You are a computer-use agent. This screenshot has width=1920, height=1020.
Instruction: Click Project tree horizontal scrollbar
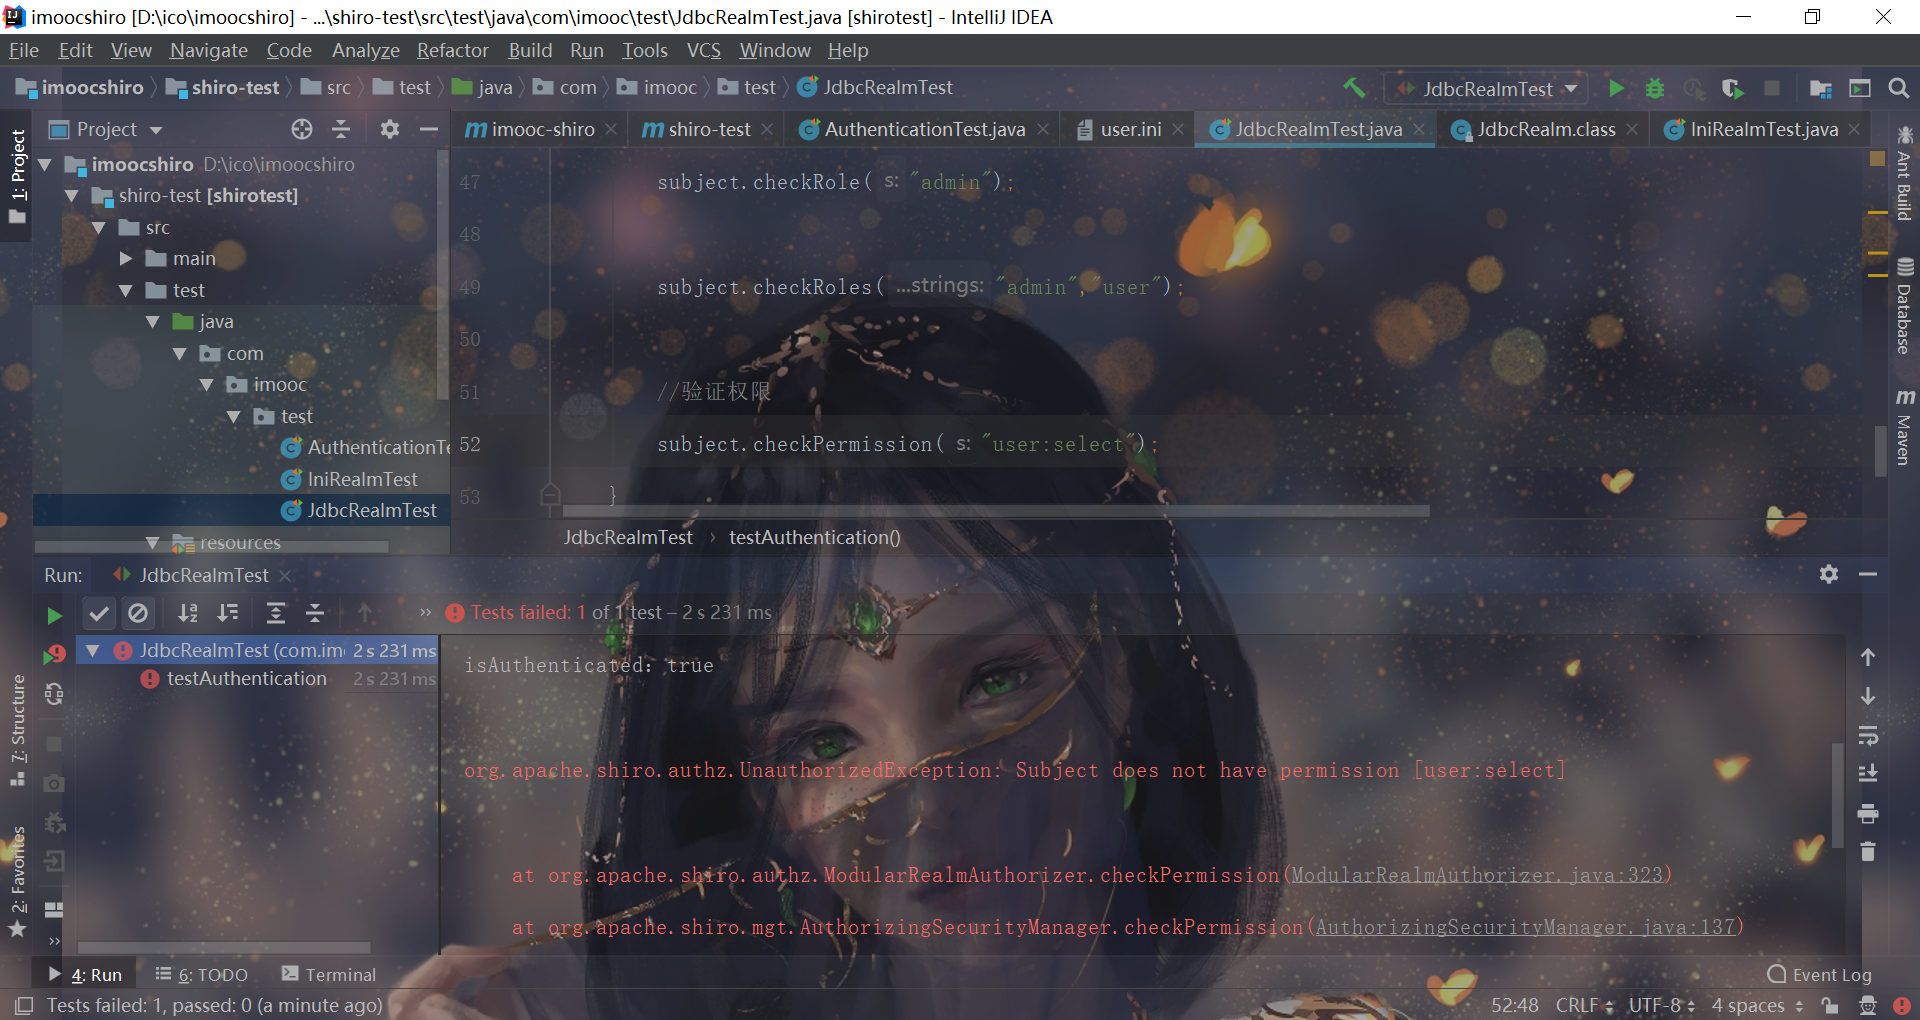tap(211, 547)
